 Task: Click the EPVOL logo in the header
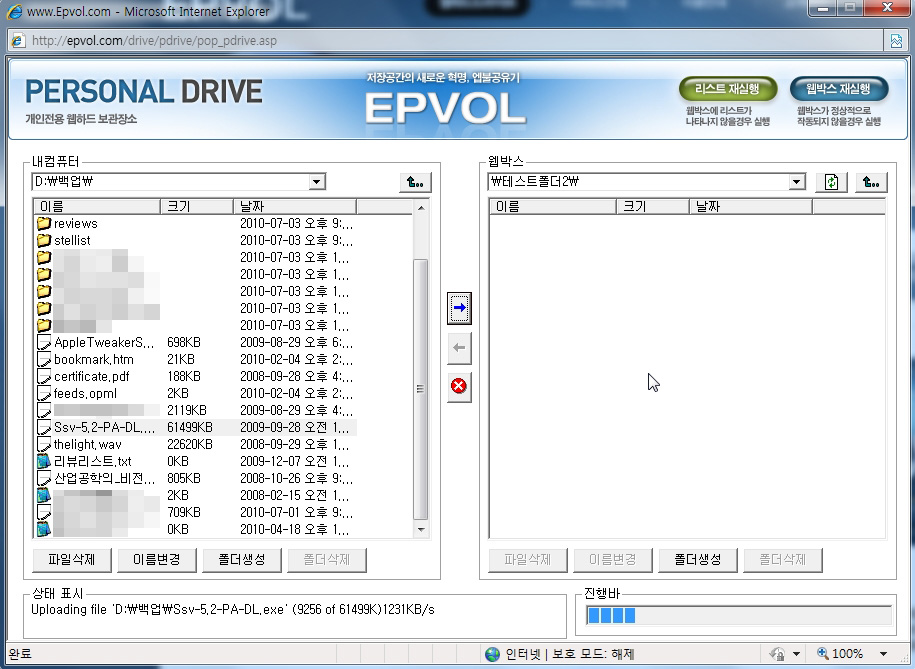click(x=445, y=109)
